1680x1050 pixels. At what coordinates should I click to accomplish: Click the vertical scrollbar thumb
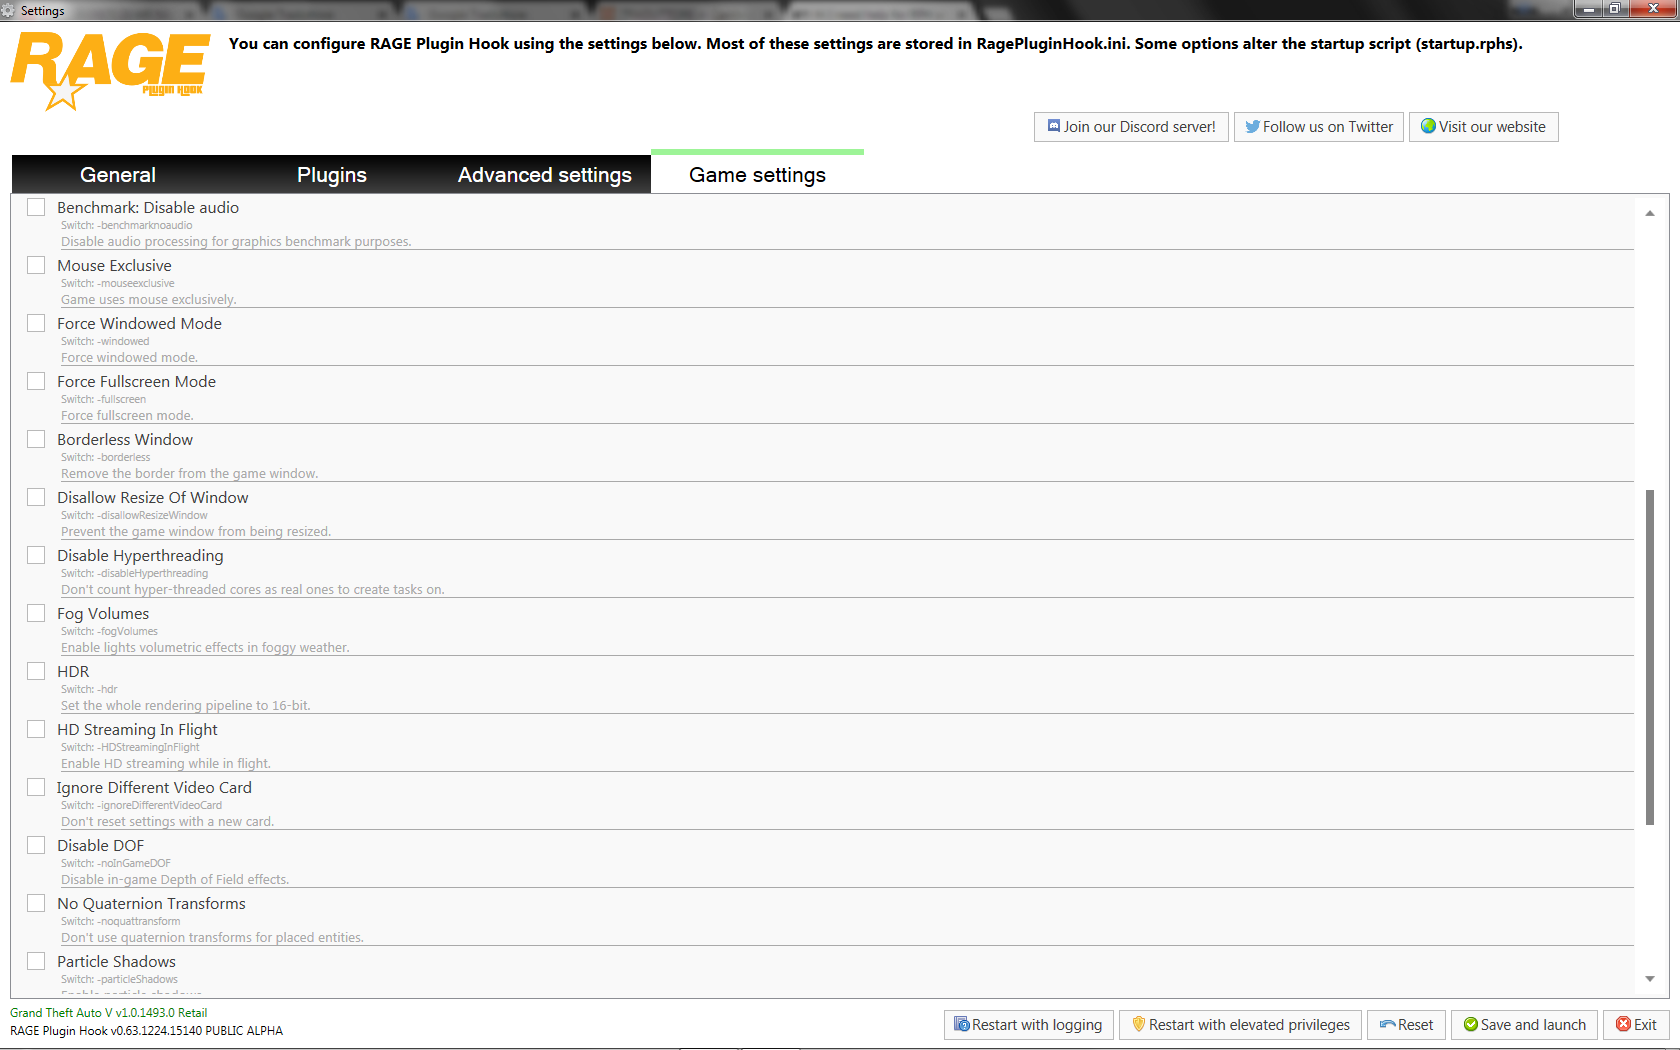[1650, 656]
